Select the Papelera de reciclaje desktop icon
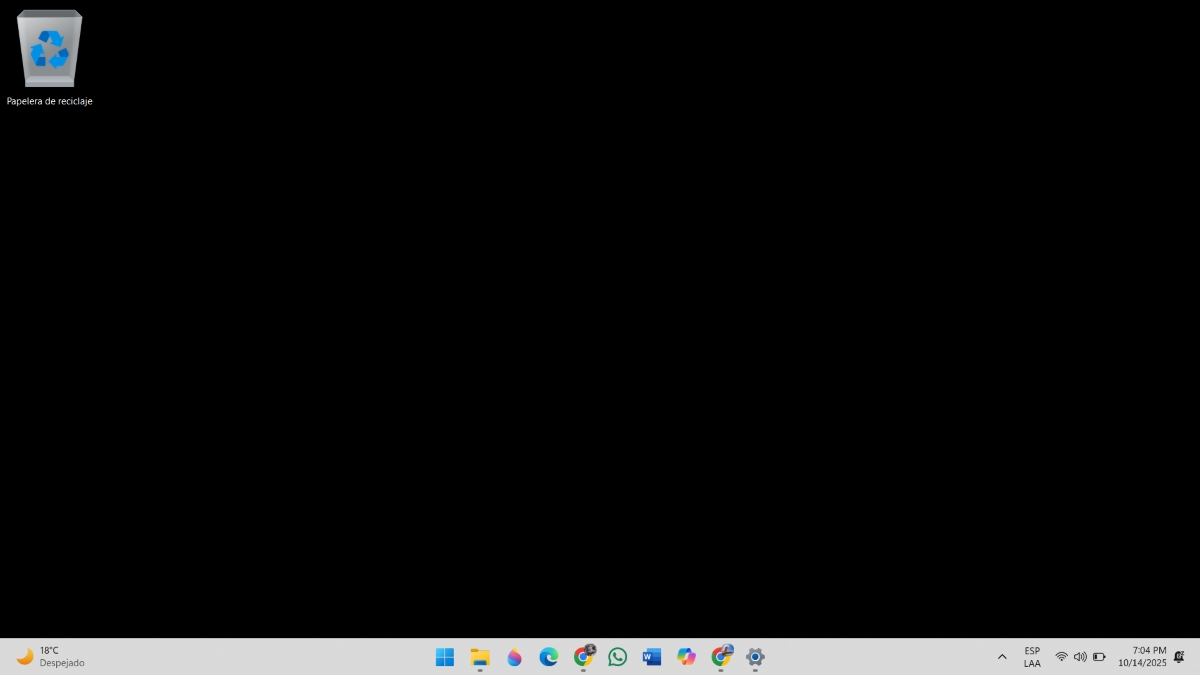Image resolution: width=1200 pixels, height=675 pixels. [x=49, y=49]
